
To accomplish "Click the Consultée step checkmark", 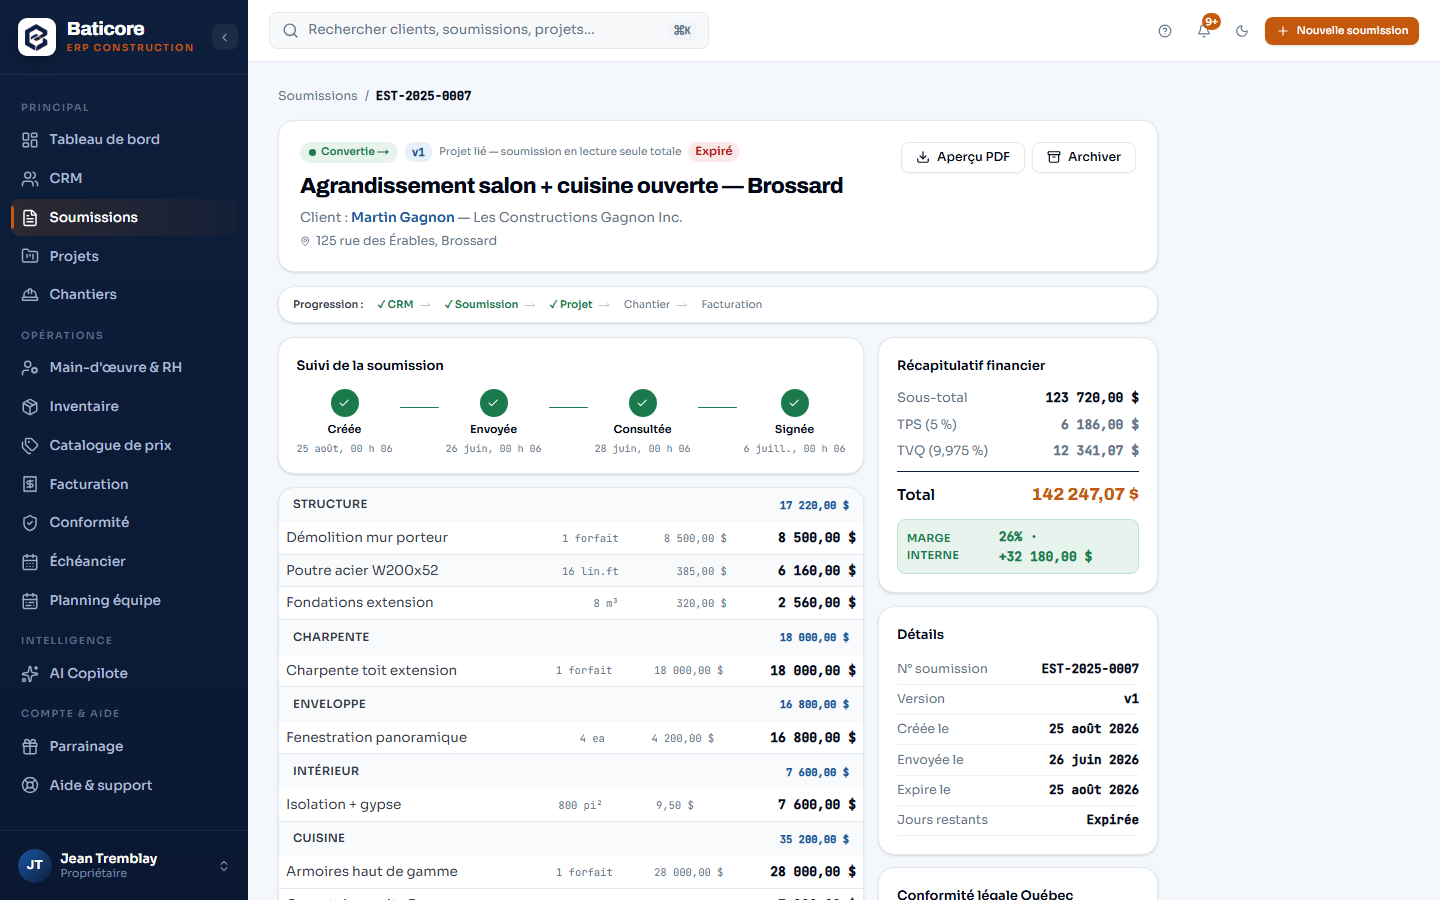I will coord(643,403).
